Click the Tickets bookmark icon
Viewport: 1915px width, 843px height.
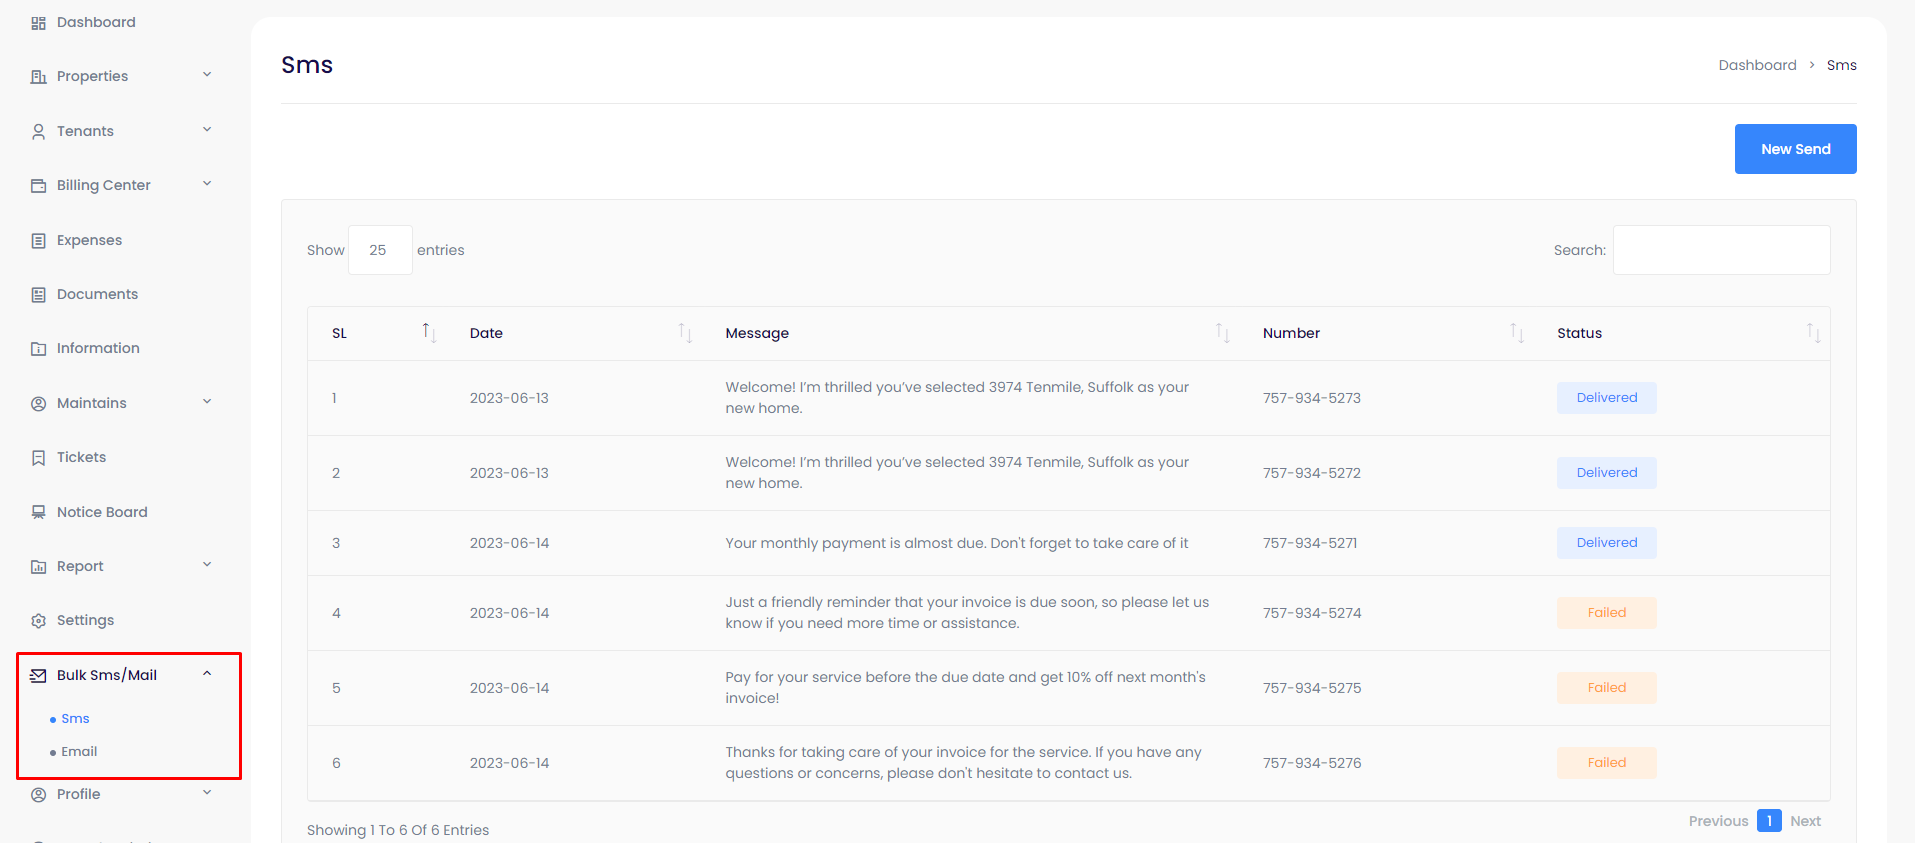(x=38, y=458)
